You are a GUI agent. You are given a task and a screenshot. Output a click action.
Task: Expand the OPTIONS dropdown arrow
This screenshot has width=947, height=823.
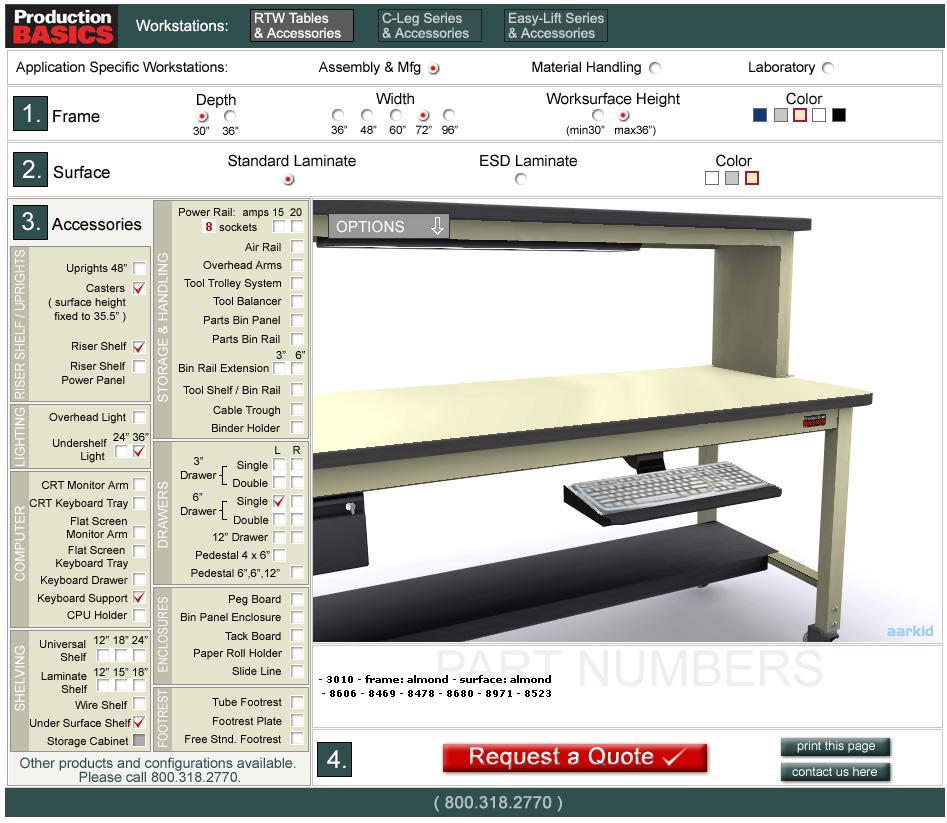click(x=437, y=226)
